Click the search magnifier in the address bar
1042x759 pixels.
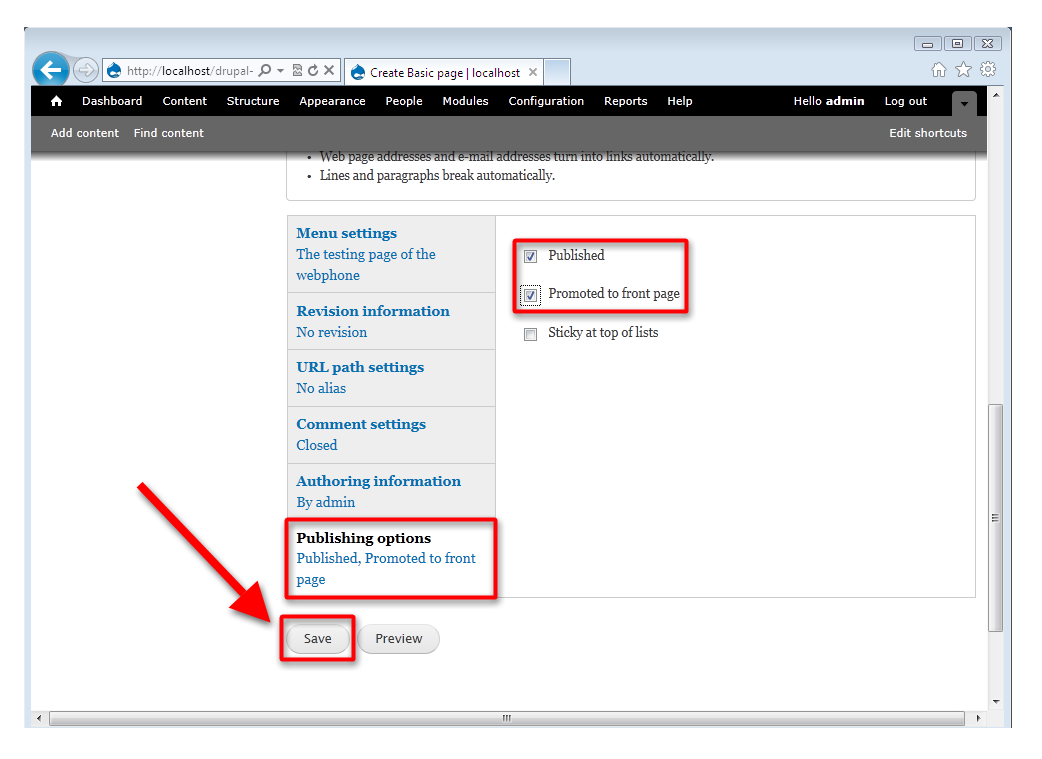click(x=265, y=71)
